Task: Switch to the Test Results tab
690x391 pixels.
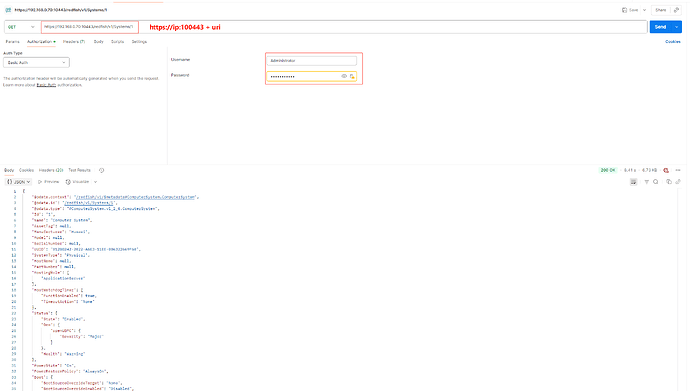Action: 80,170
